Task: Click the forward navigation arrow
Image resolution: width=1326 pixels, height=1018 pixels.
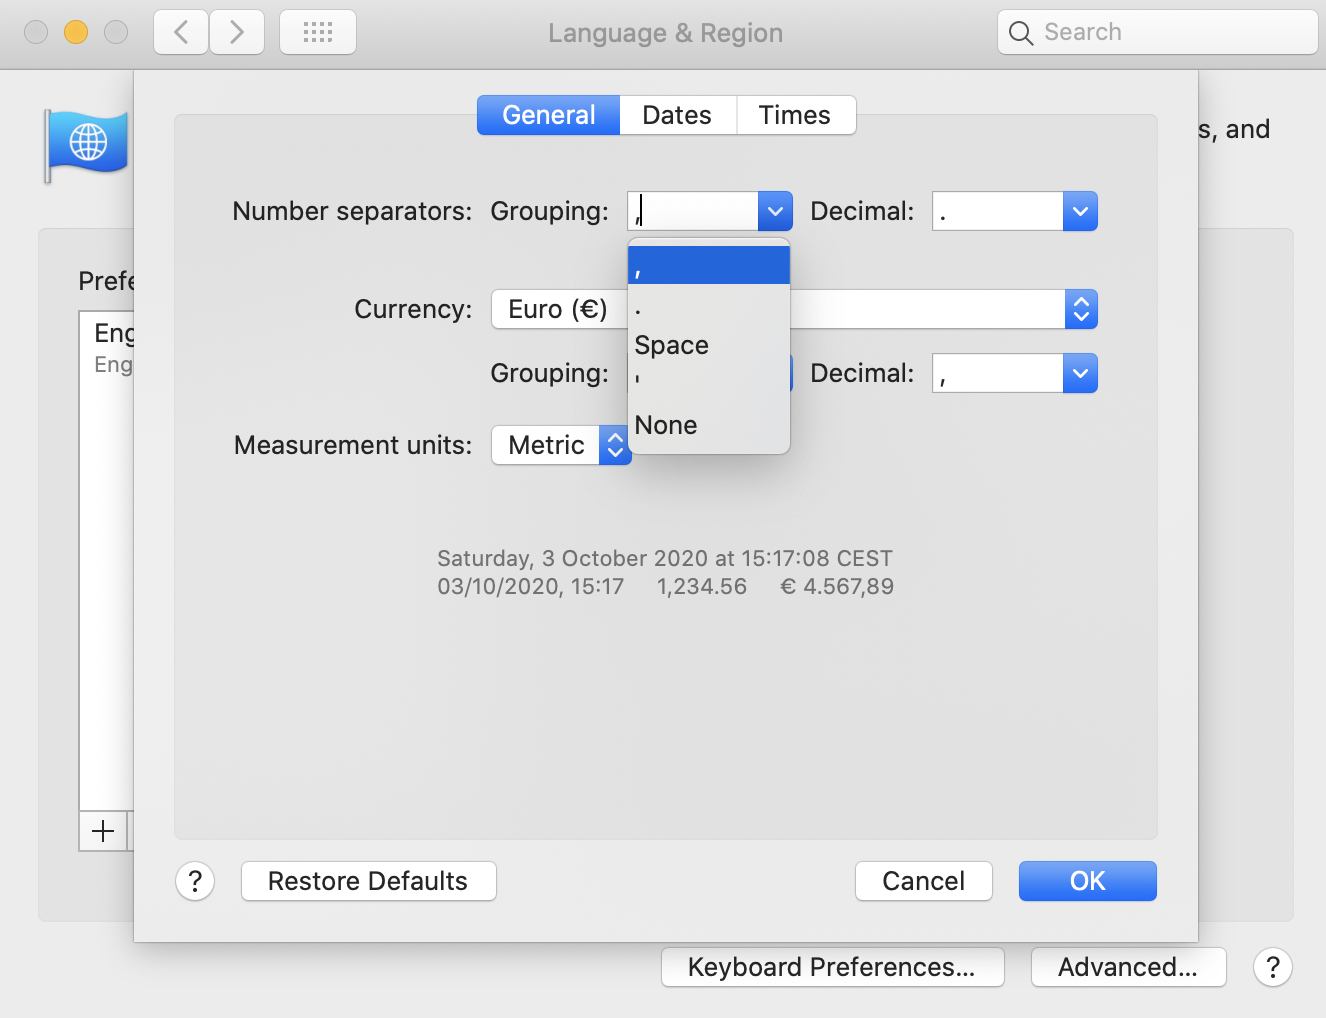Action: (x=237, y=32)
